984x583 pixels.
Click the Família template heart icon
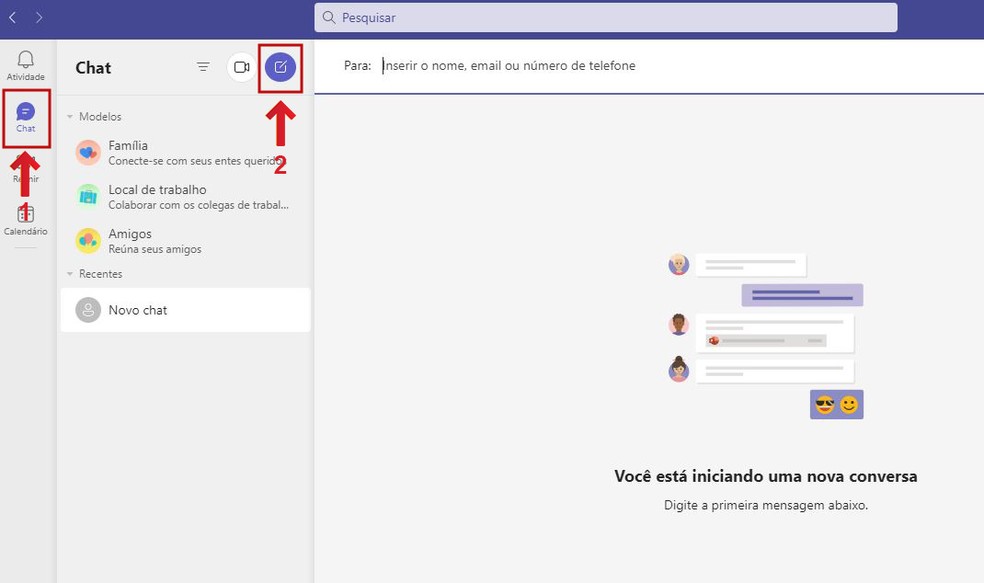click(x=88, y=152)
